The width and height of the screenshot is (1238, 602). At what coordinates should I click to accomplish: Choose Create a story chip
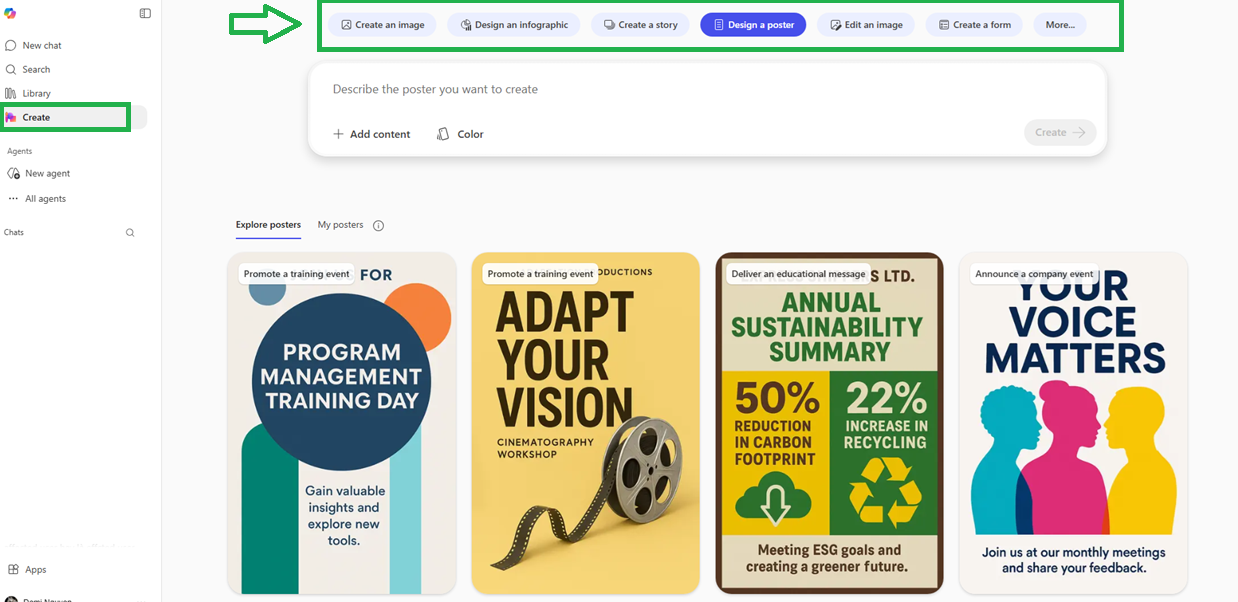[641, 25]
